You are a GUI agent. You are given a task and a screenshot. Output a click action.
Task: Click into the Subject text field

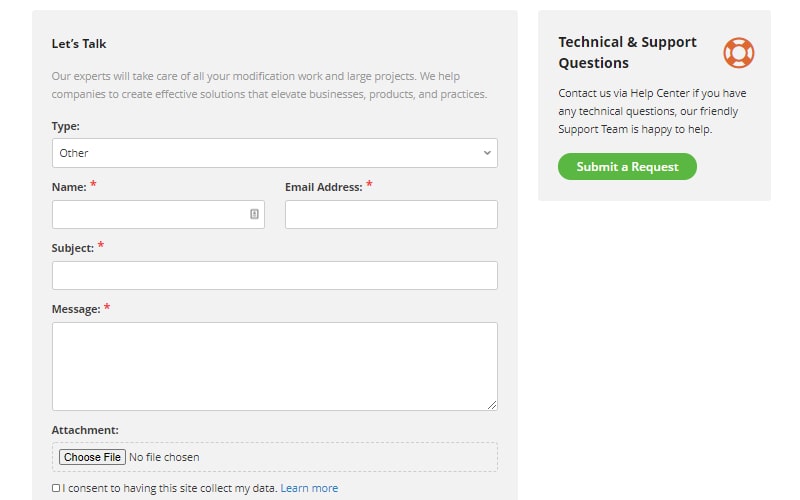274,276
